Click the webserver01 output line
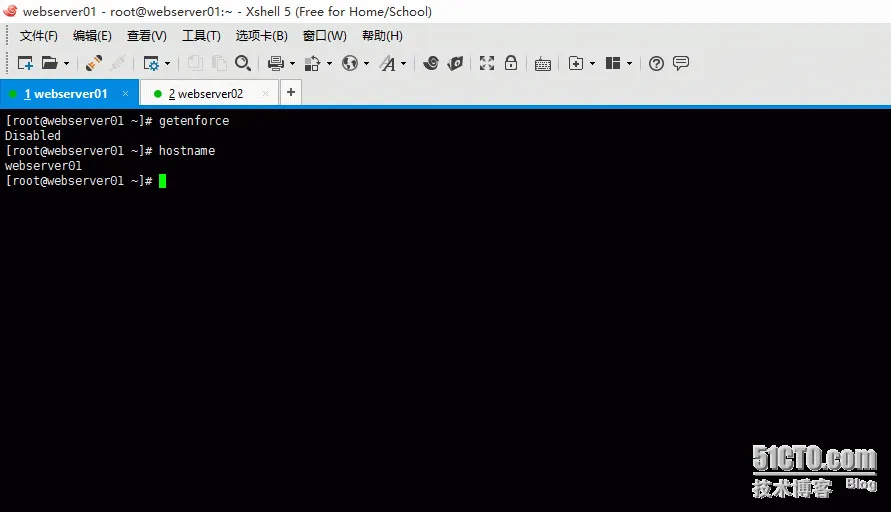The height and width of the screenshot is (512, 891). (43, 166)
